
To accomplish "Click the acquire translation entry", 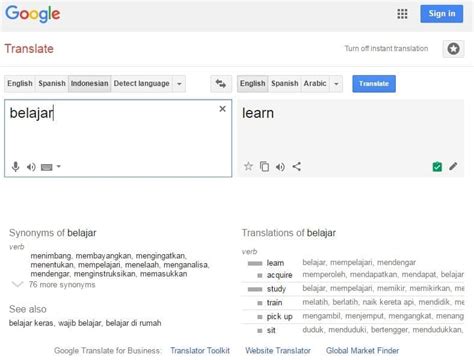I will click(279, 275).
